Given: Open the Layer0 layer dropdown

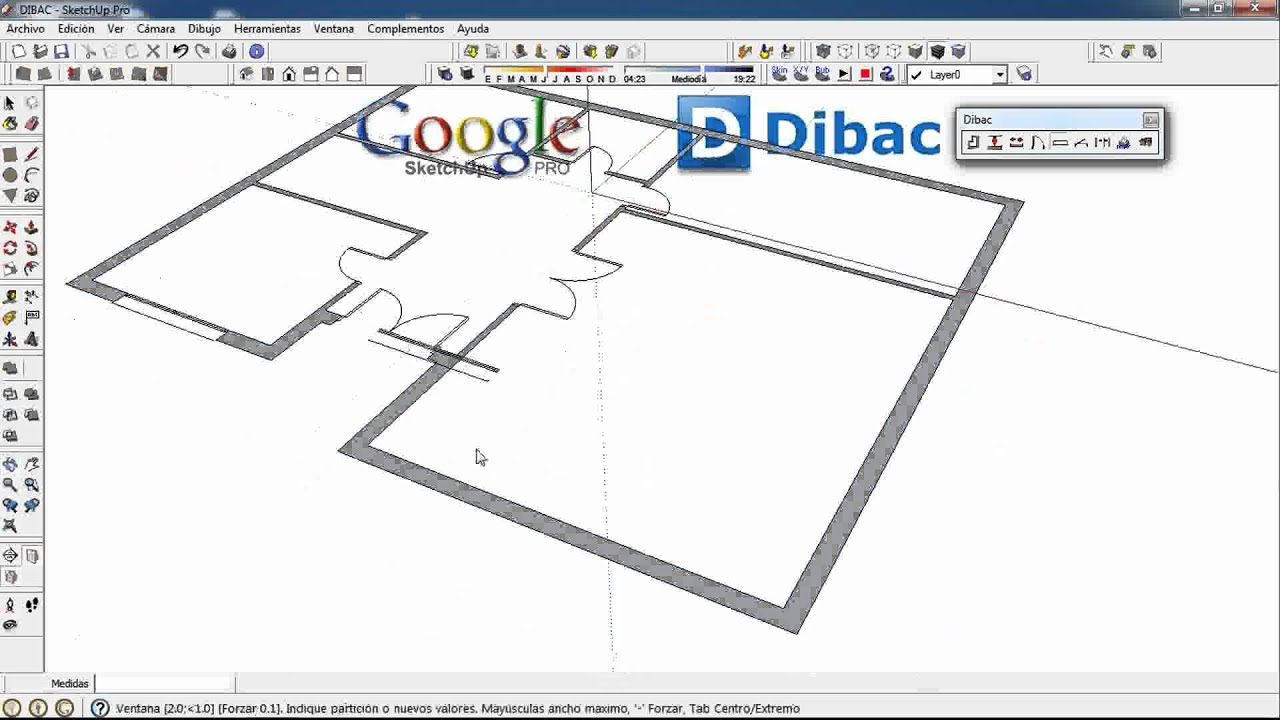Looking at the screenshot, I should (x=999, y=75).
